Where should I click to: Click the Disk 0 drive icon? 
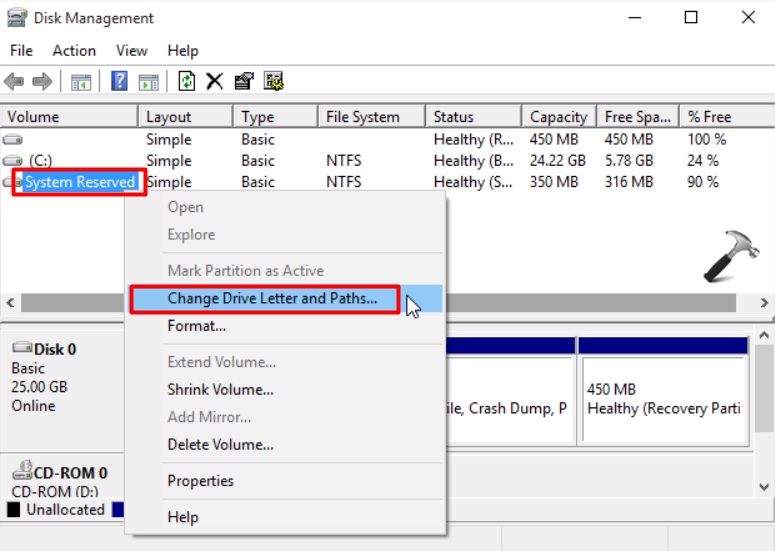22,347
